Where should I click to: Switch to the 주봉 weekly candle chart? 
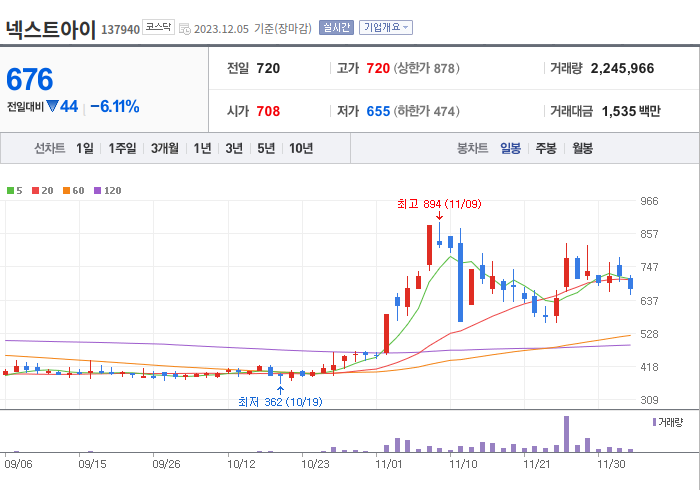(546, 148)
